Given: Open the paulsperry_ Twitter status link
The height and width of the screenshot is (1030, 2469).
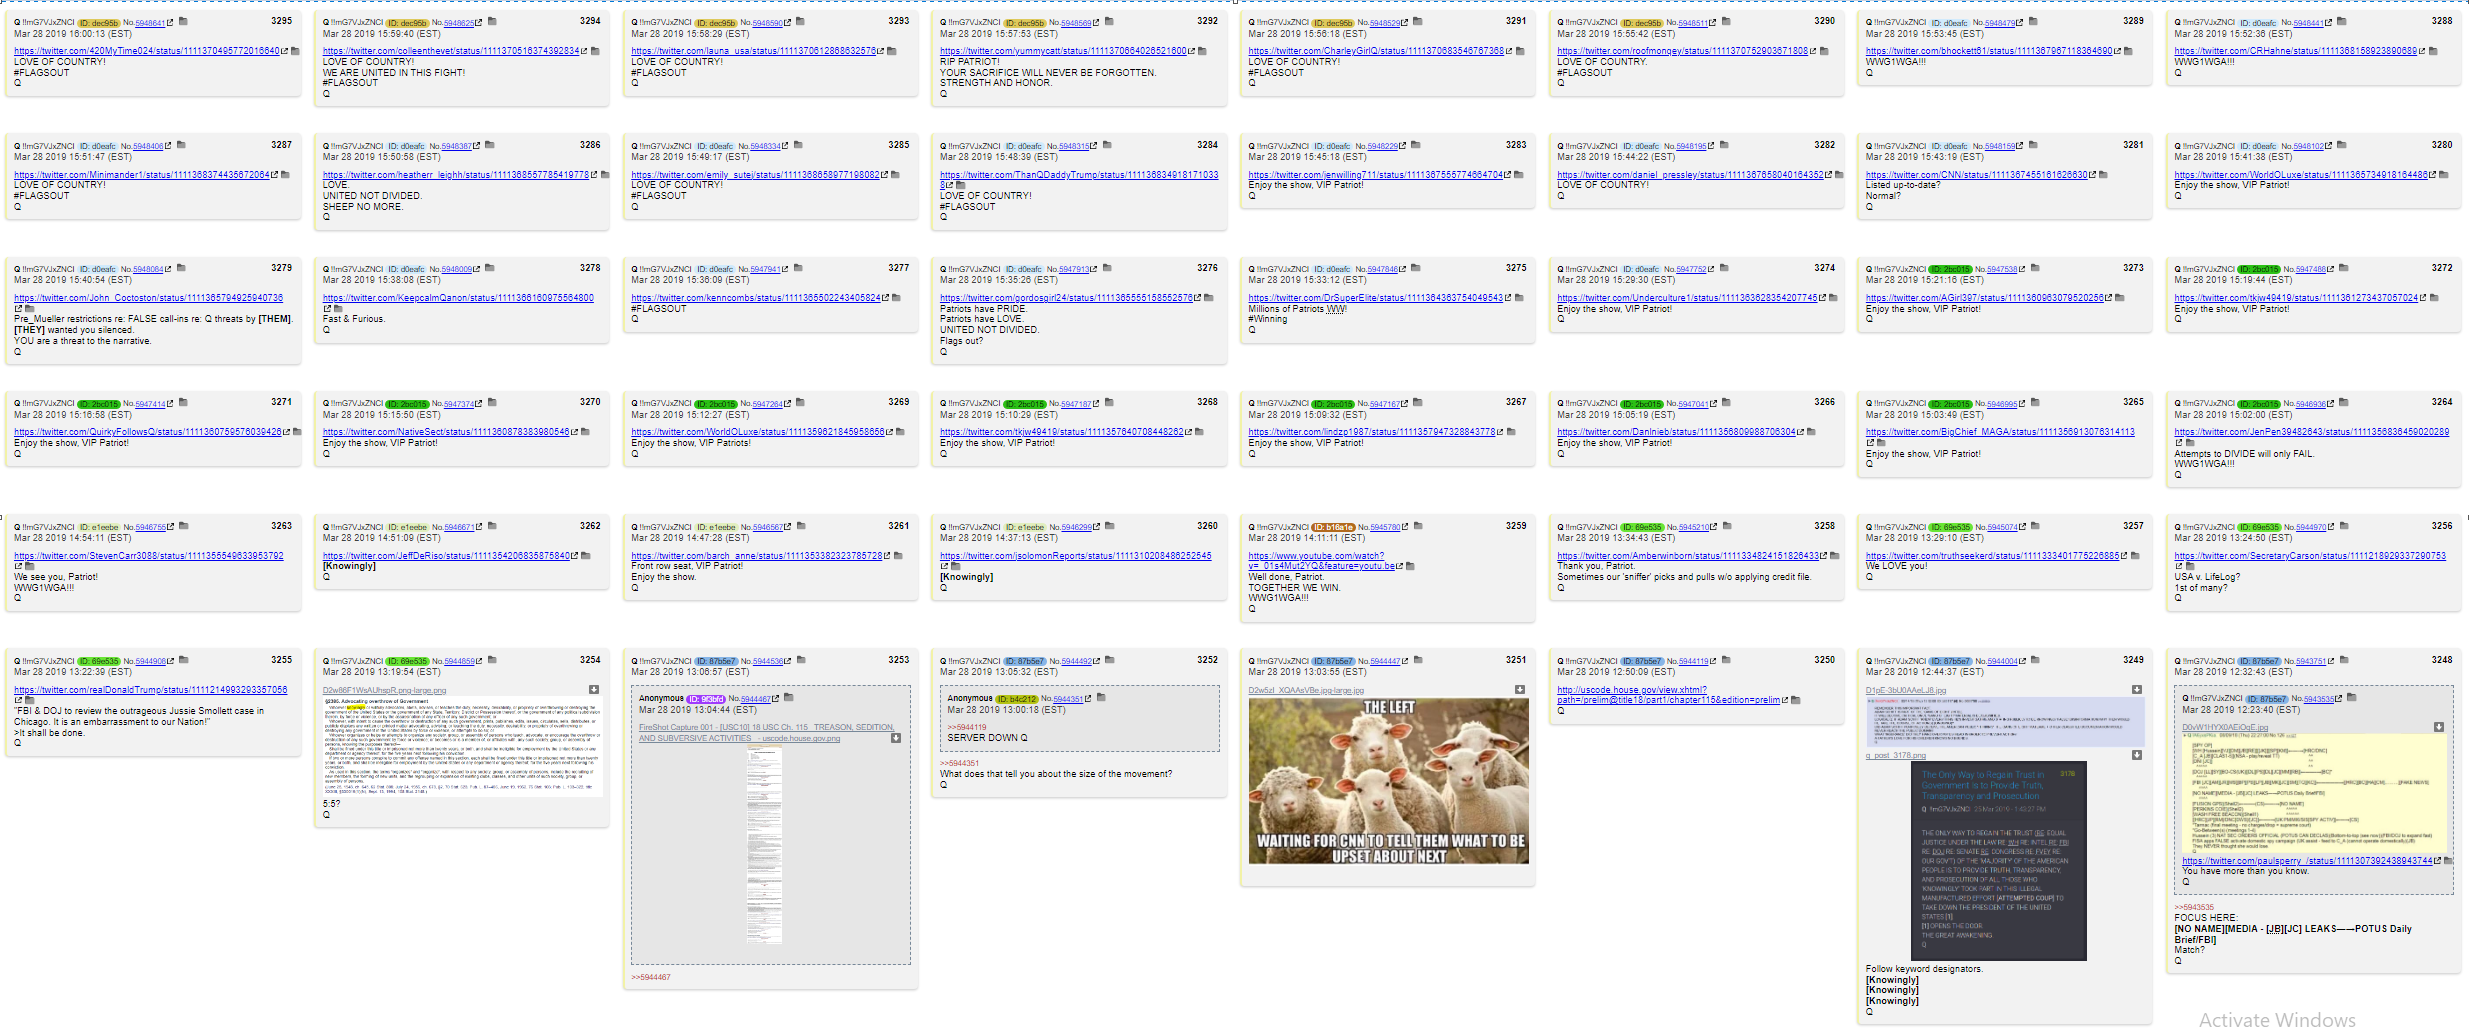Looking at the screenshot, I should tap(2307, 861).
